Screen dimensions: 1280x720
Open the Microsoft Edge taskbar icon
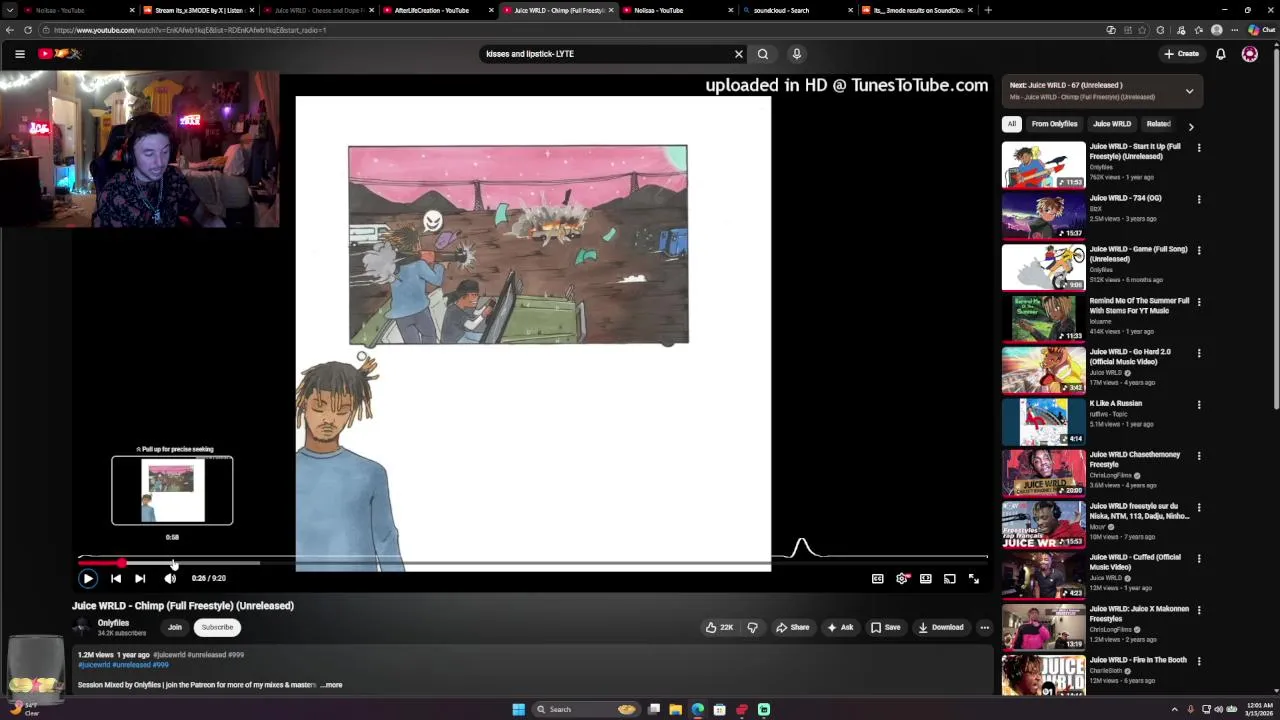pyautogui.click(x=697, y=710)
